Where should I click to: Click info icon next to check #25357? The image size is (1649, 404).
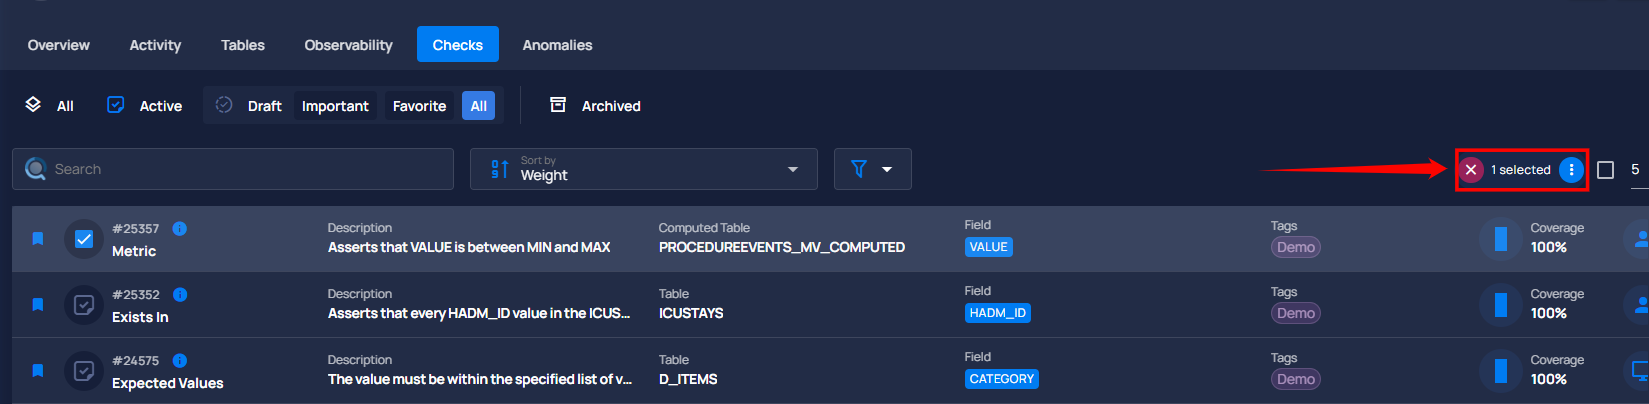(x=180, y=228)
